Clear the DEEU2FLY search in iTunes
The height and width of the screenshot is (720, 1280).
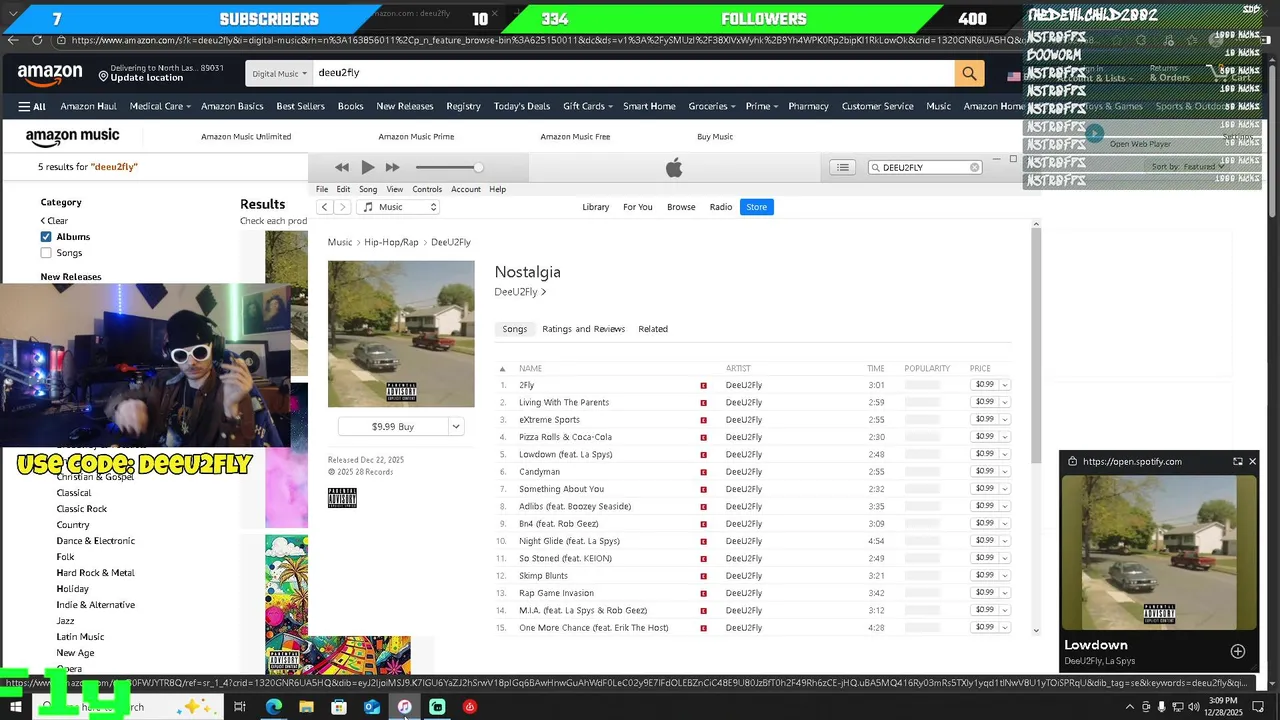(x=975, y=167)
